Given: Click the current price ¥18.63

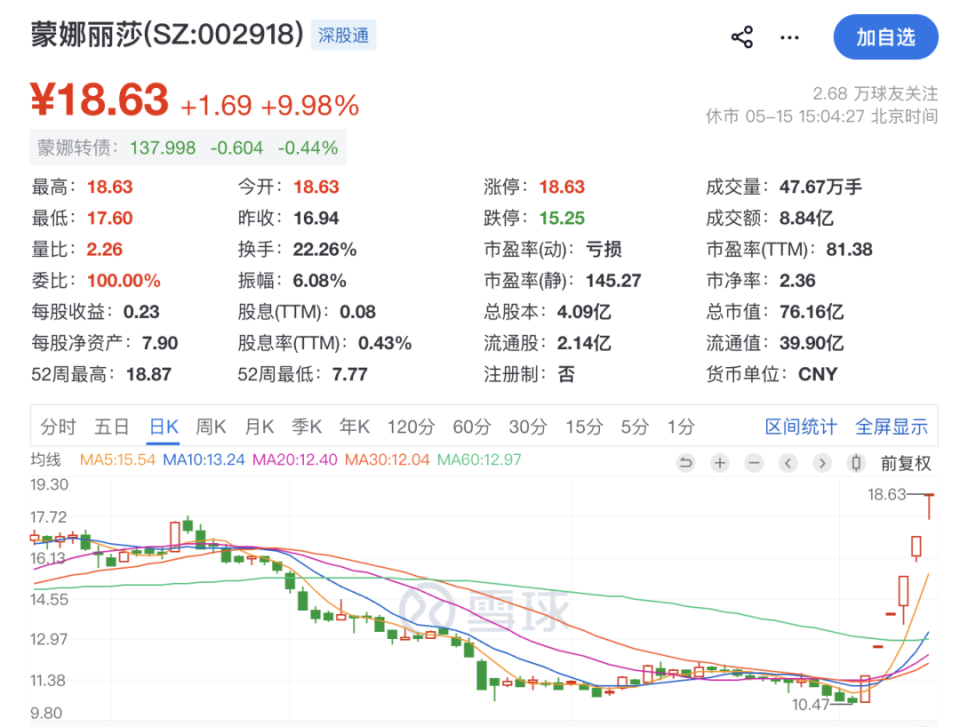Looking at the screenshot, I should [x=100, y=100].
